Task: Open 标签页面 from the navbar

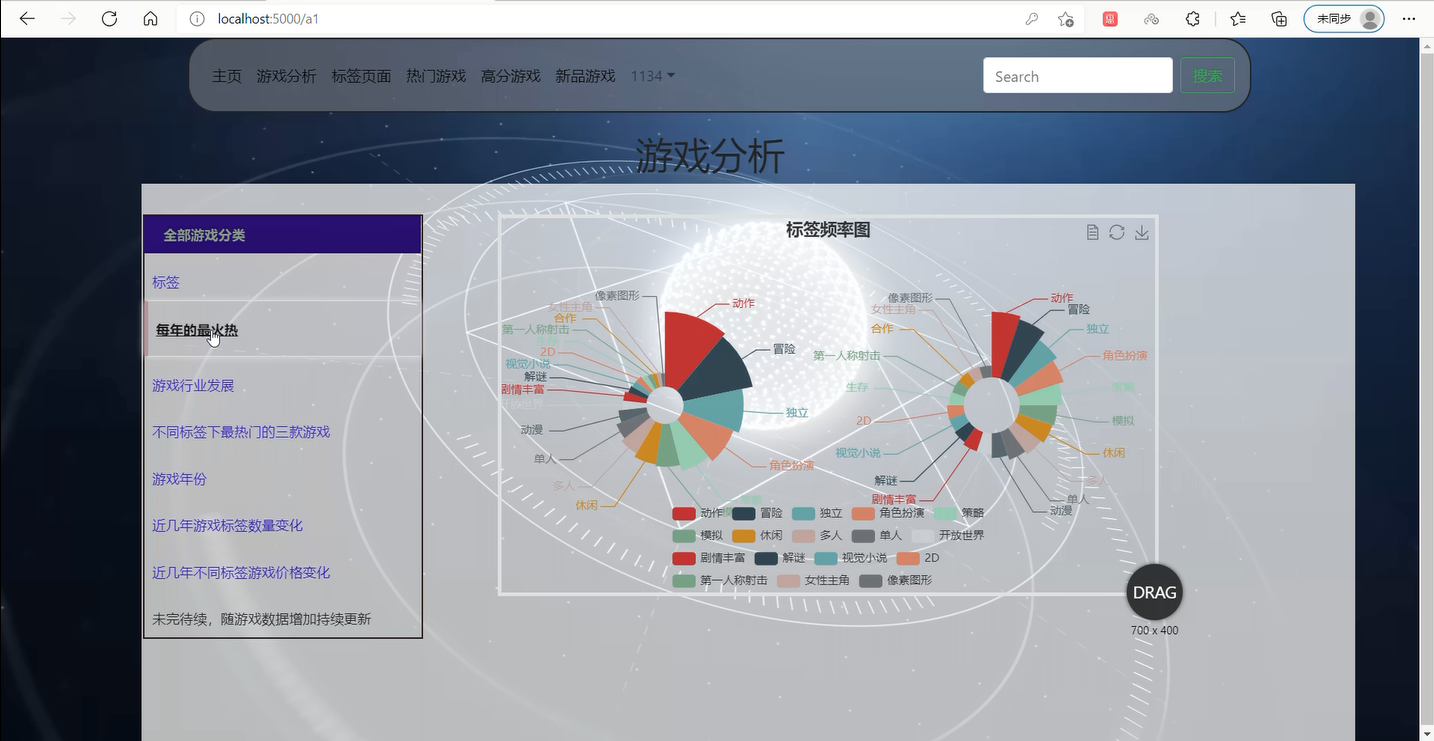Action: 361,76
